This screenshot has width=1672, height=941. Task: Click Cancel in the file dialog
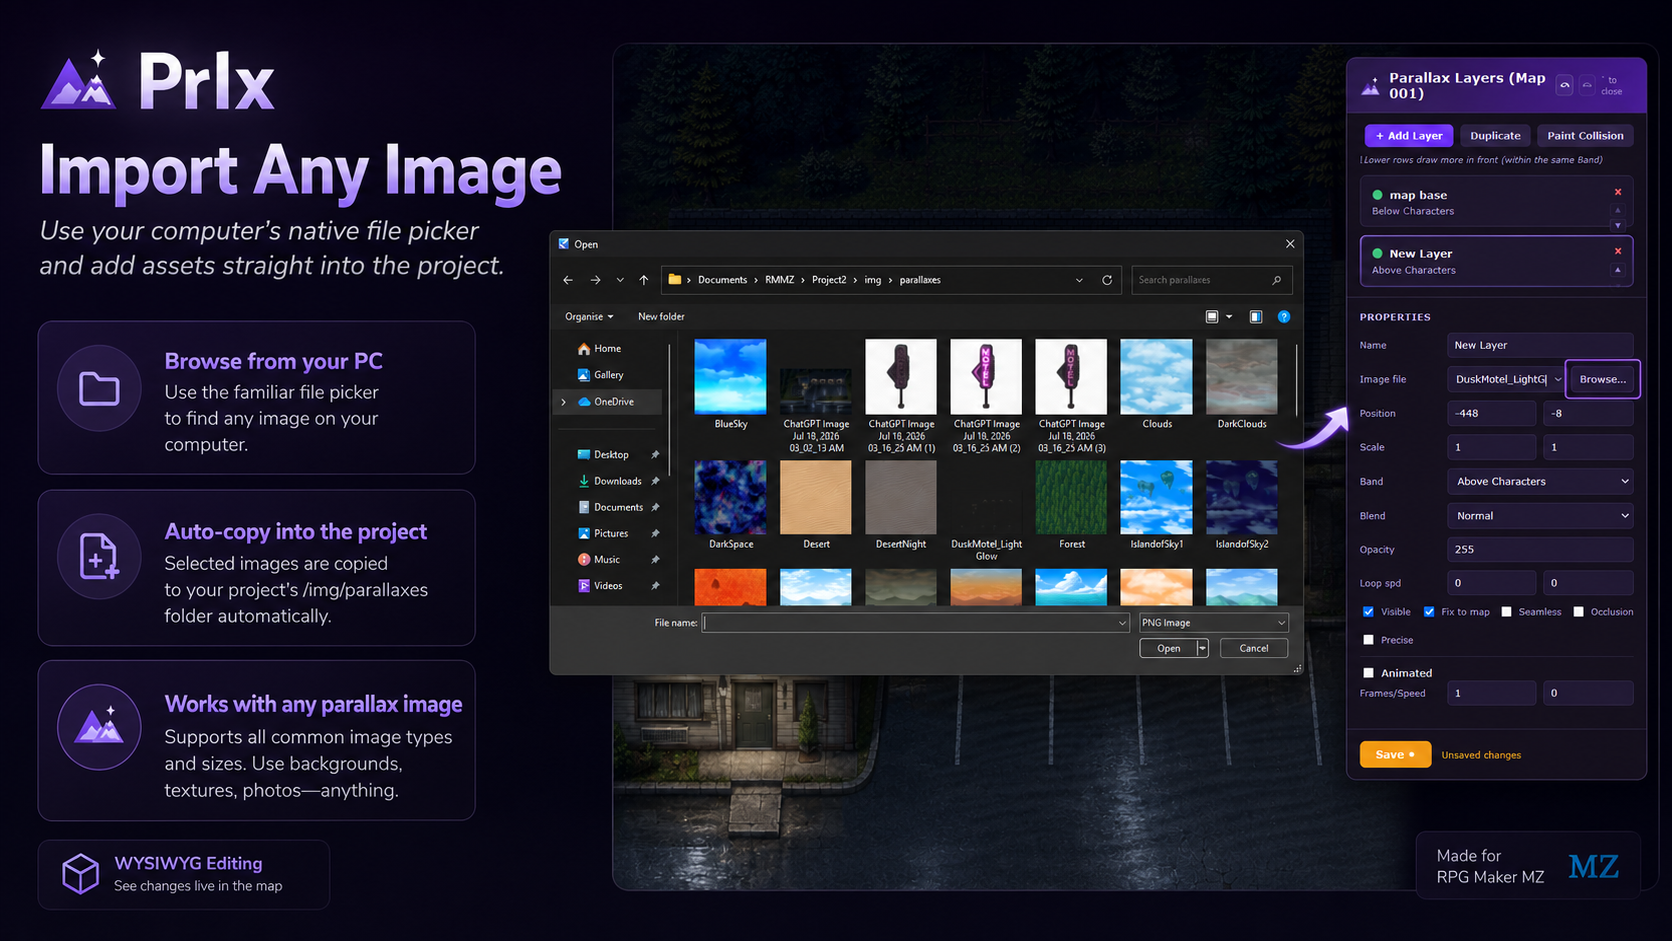coord(1254,649)
